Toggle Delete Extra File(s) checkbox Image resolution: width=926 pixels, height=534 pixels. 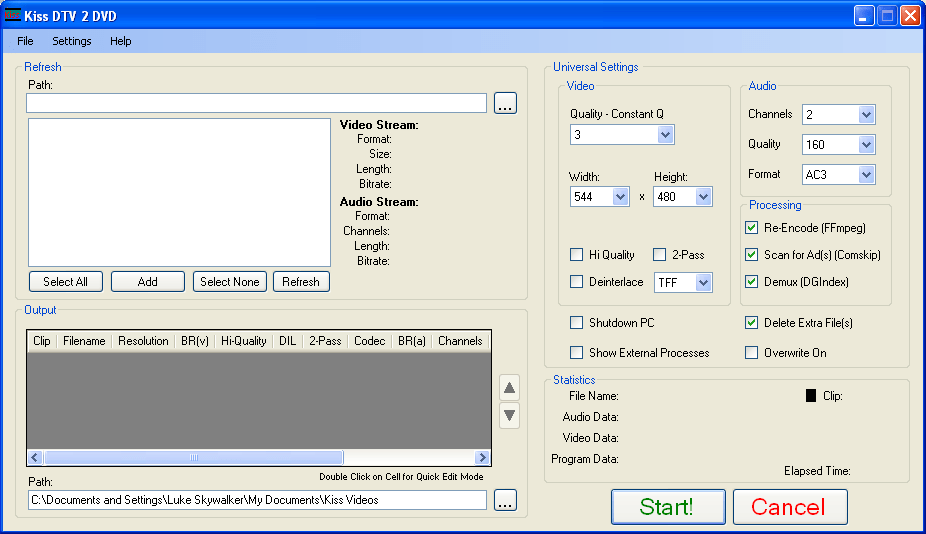tap(751, 323)
